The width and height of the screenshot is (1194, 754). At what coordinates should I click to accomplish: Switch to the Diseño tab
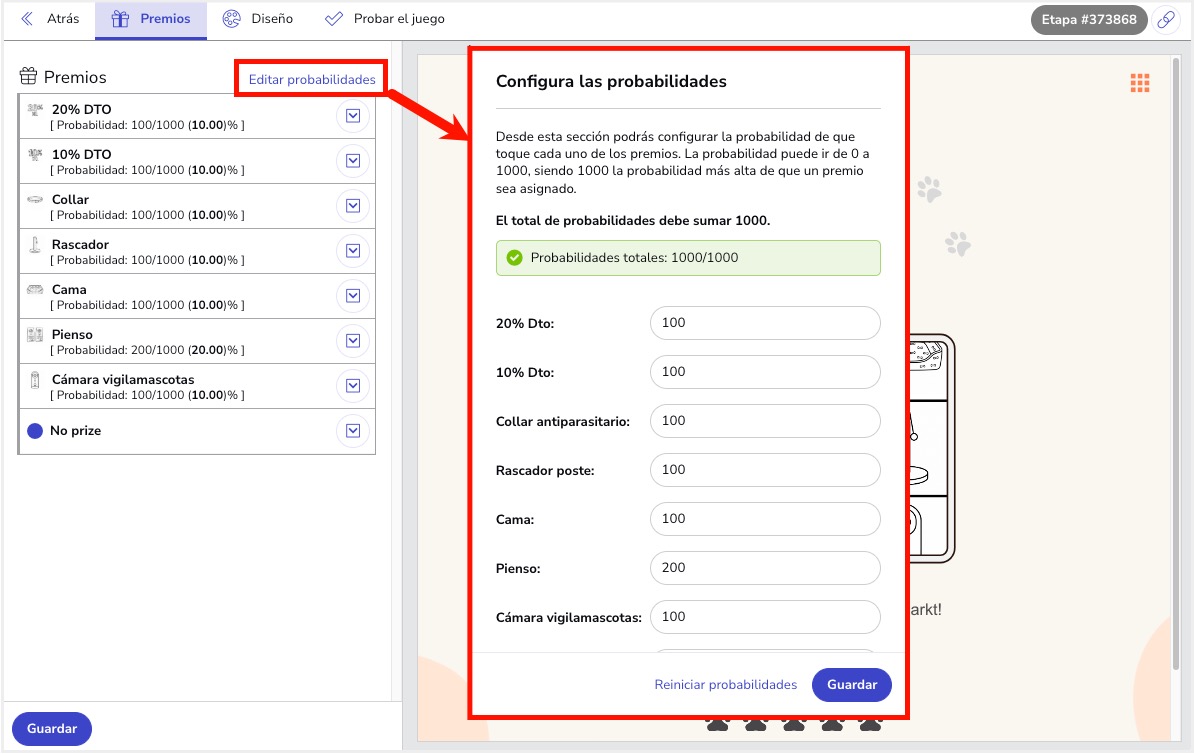(258, 20)
